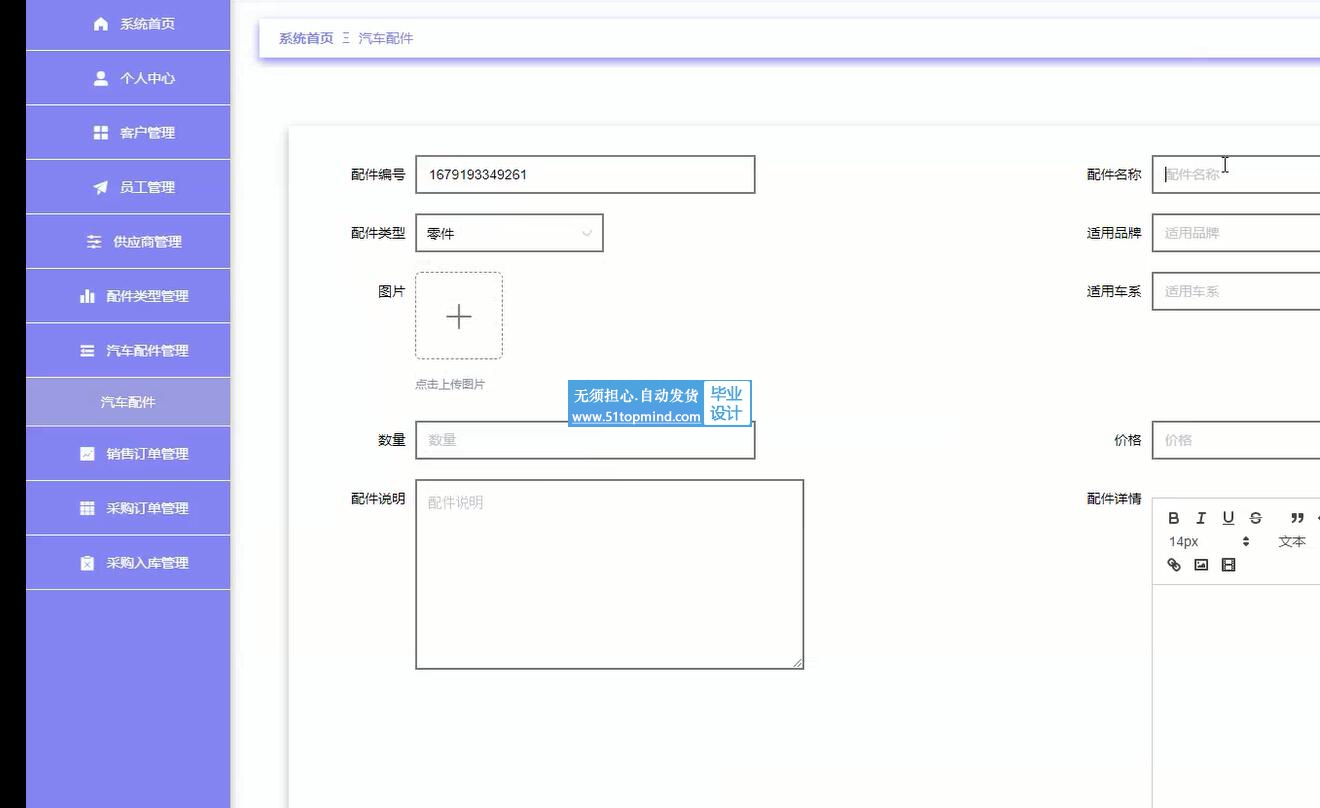Click the insert link icon
This screenshot has height=808, width=1320.
coord(1174,565)
